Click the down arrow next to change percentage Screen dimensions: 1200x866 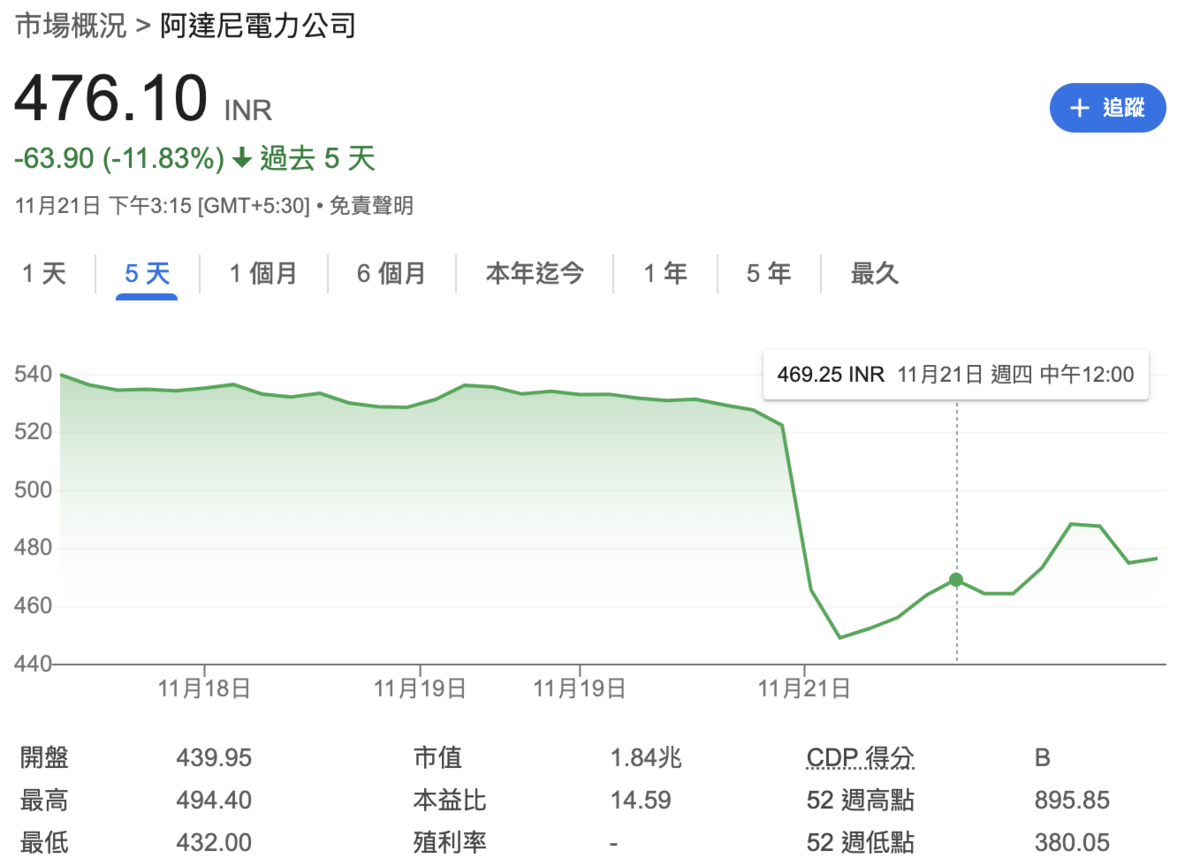click(241, 158)
